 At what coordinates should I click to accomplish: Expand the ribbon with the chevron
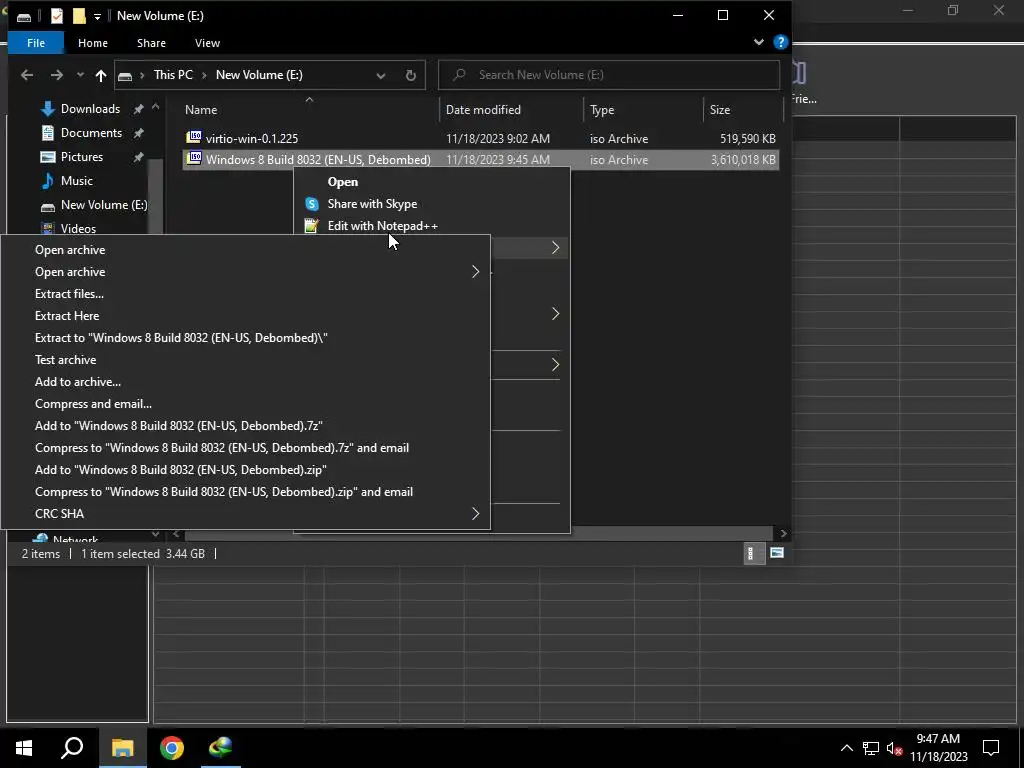(x=758, y=42)
